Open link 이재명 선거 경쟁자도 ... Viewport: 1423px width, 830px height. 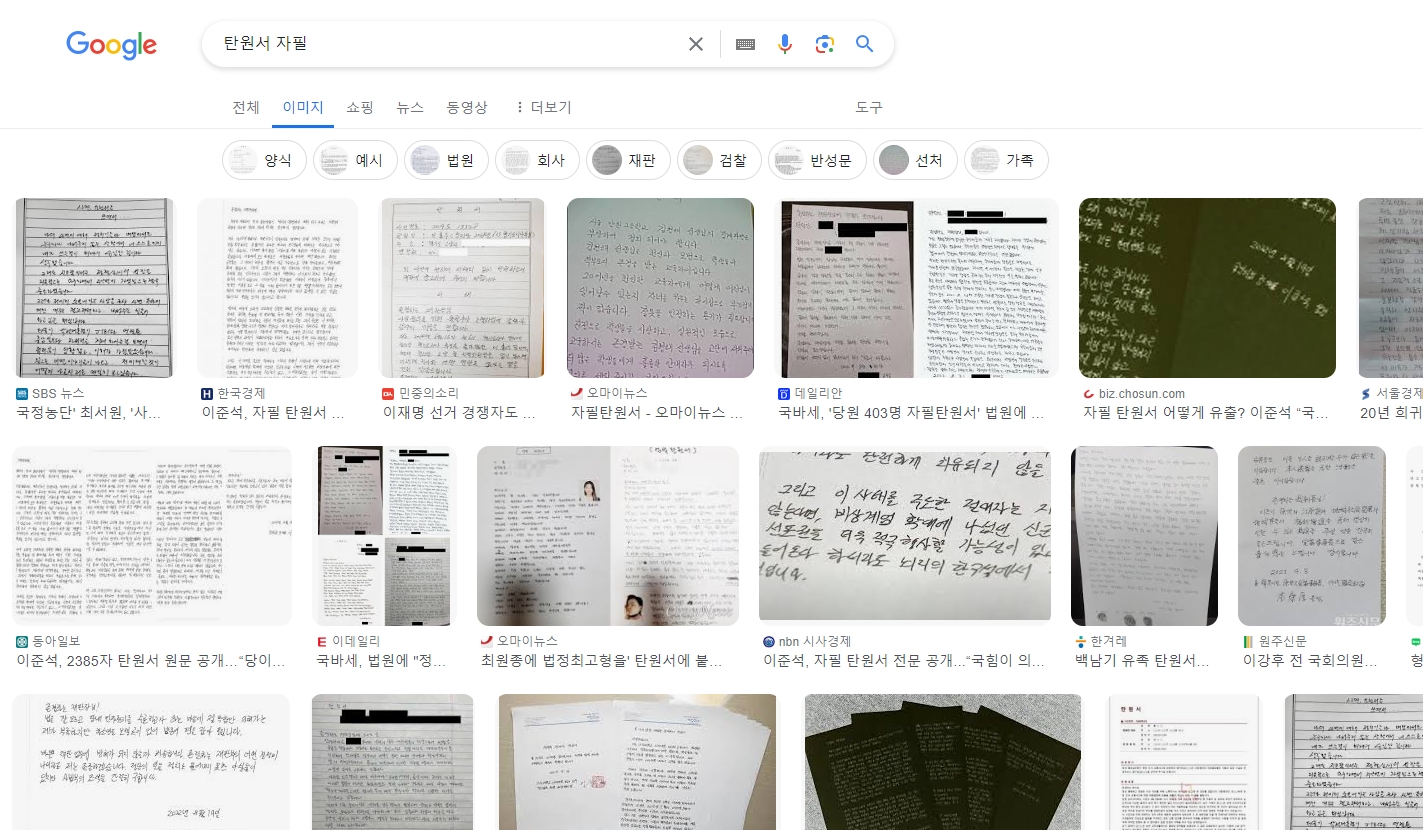459,413
